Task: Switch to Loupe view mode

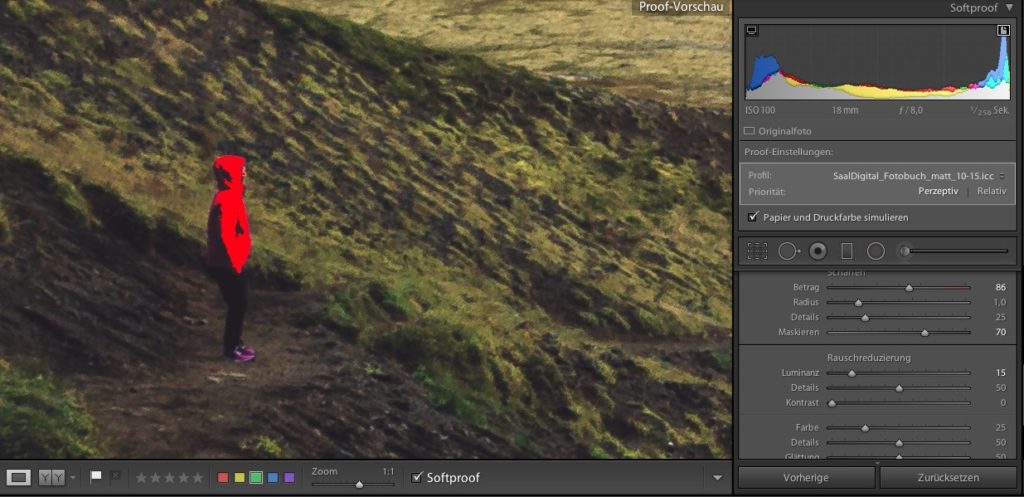Action: tap(19, 477)
